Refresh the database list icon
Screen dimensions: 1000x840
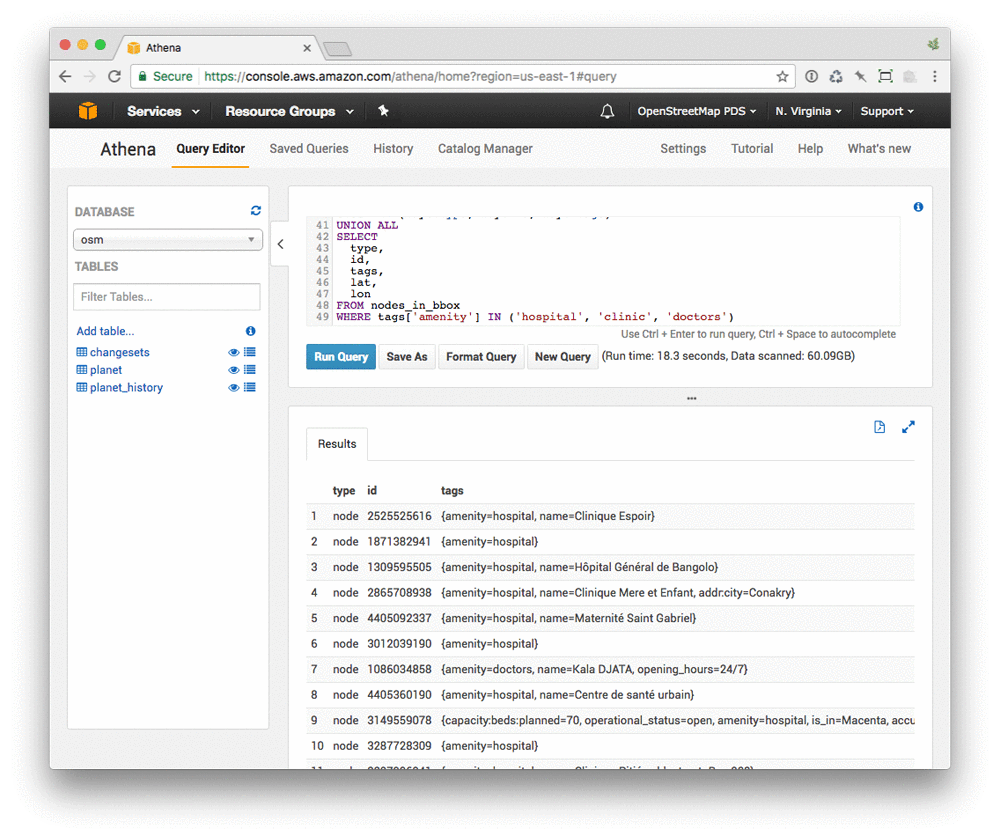(x=256, y=210)
